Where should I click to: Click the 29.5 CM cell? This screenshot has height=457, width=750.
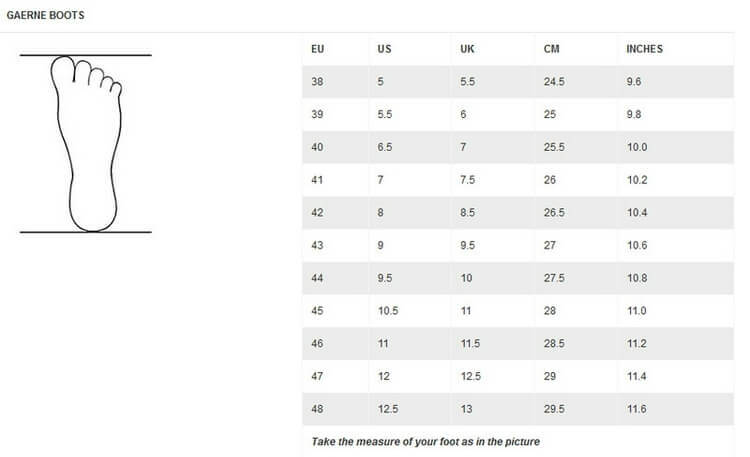554,409
